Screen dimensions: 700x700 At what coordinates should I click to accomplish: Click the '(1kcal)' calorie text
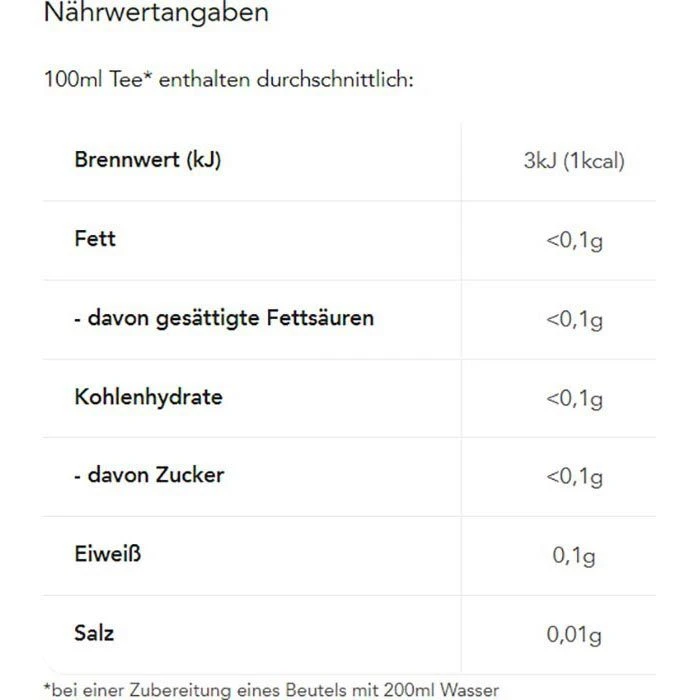[594, 161]
